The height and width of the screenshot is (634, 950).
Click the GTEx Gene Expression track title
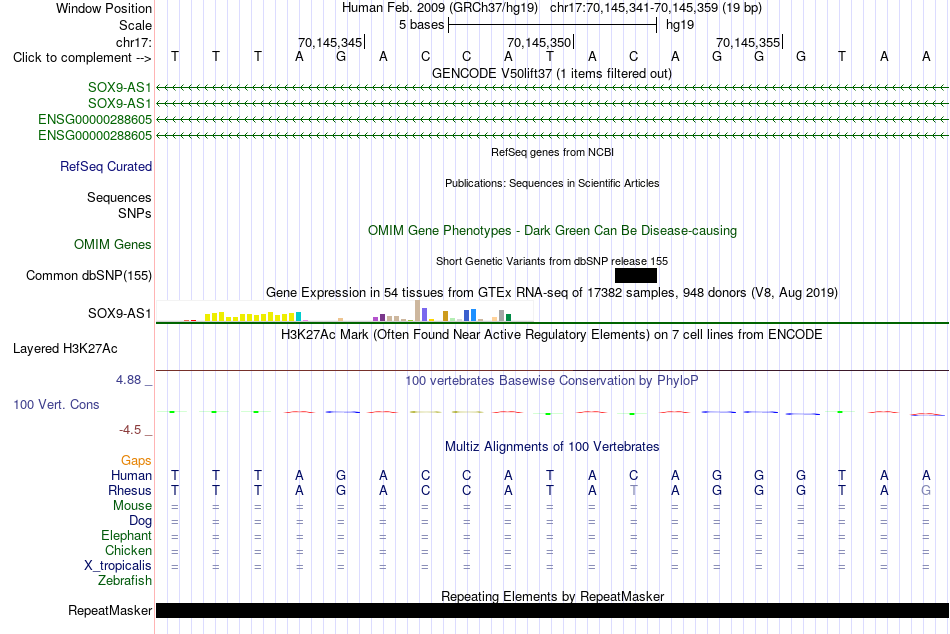point(552,293)
